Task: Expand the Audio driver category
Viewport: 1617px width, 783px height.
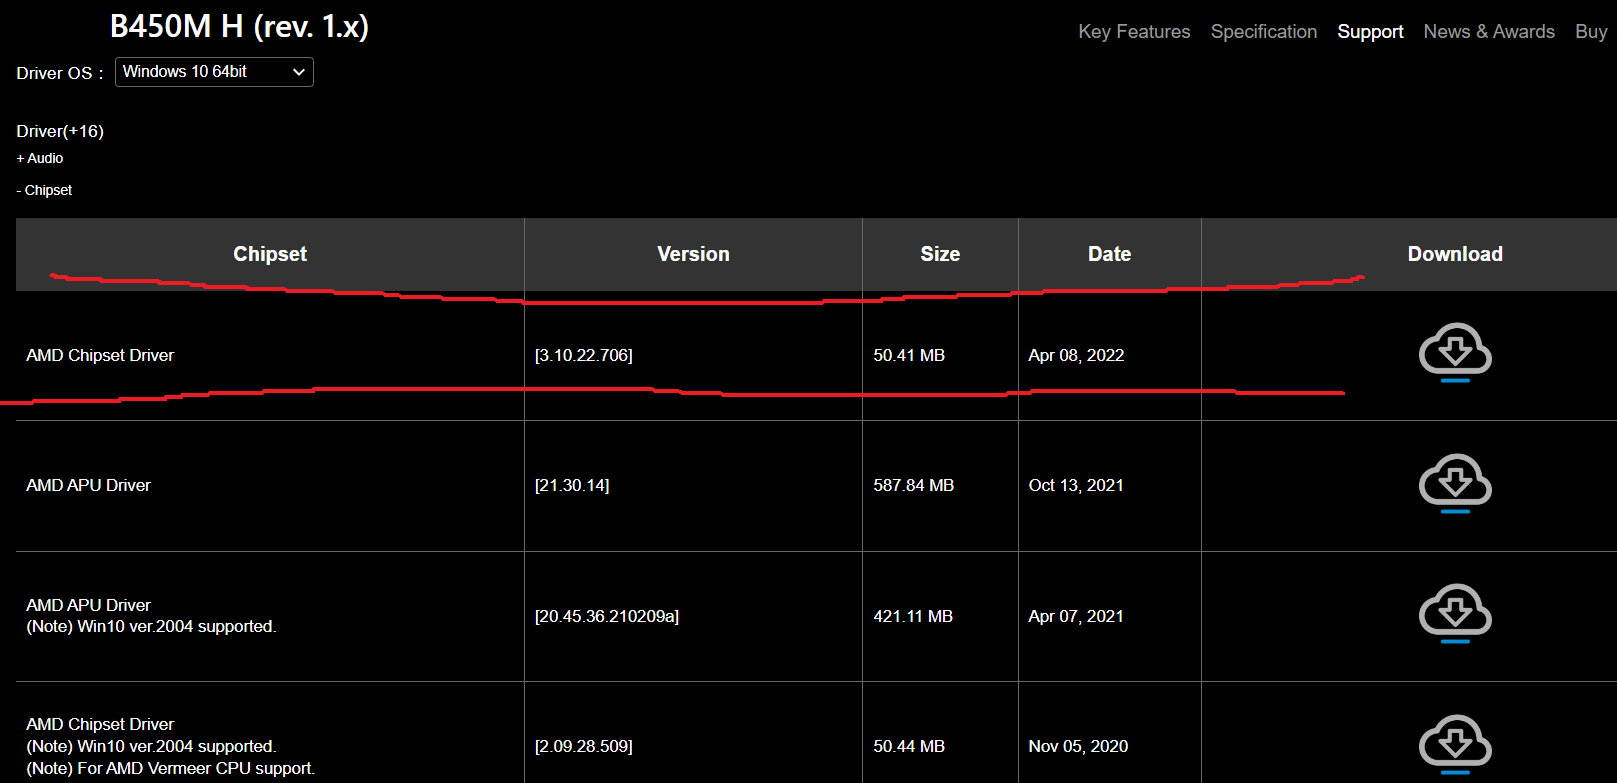Action: pyautogui.click(x=40, y=158)
